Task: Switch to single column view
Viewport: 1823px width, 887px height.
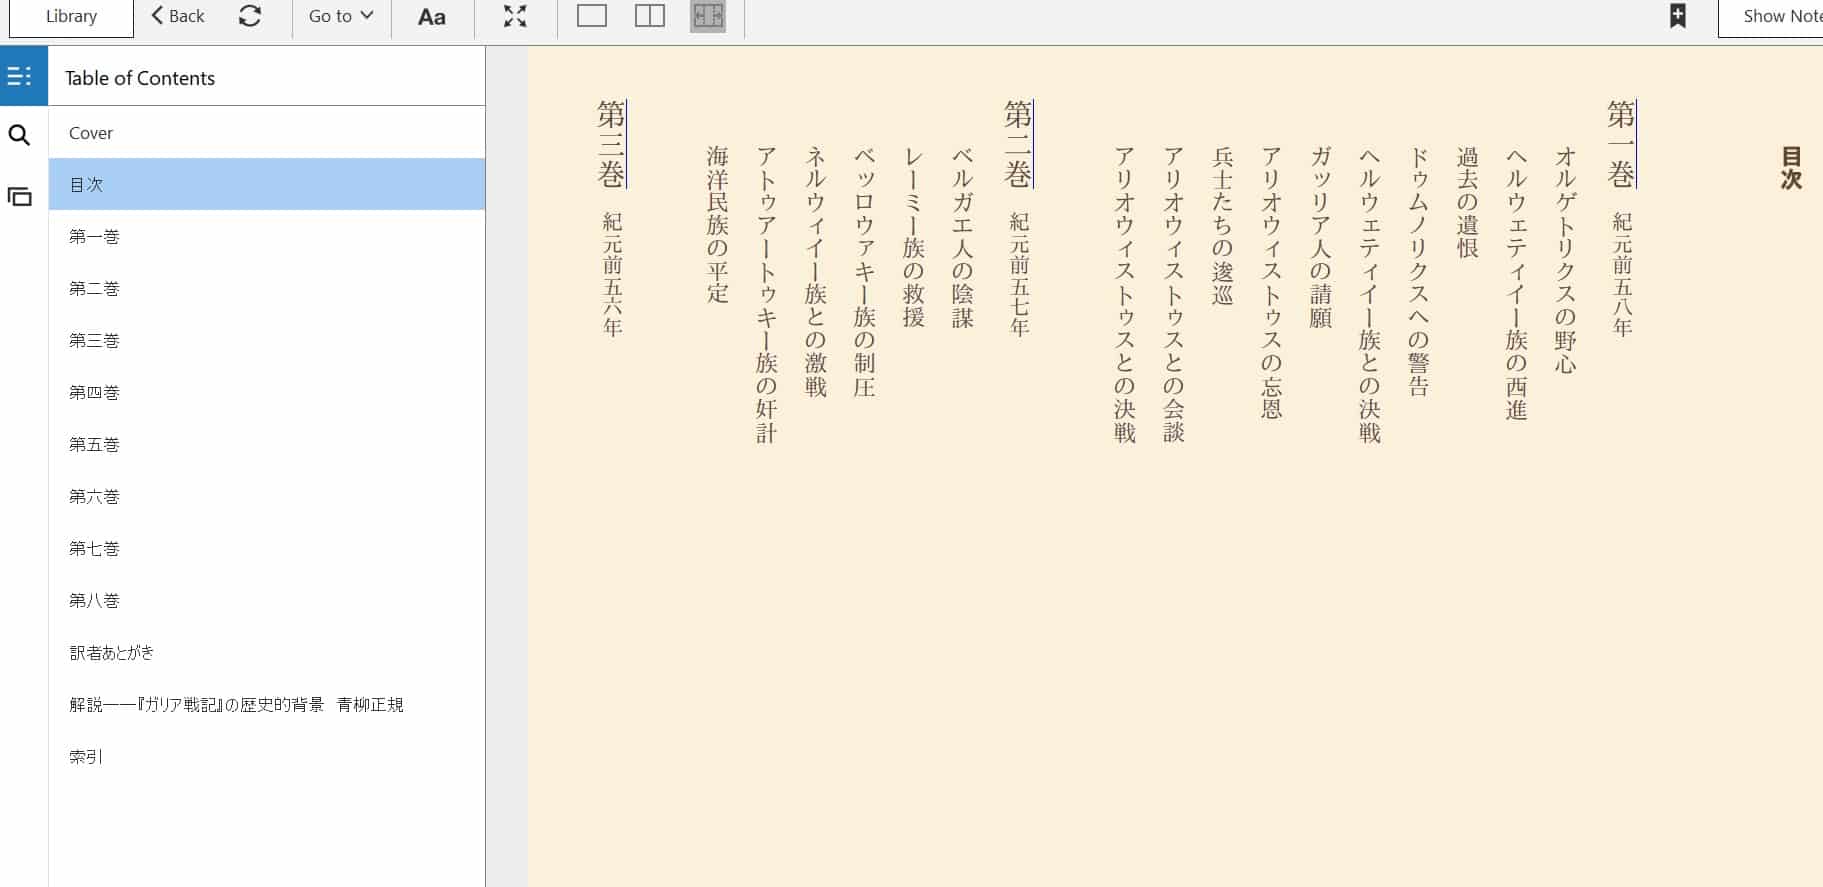Action: [592, 17]
